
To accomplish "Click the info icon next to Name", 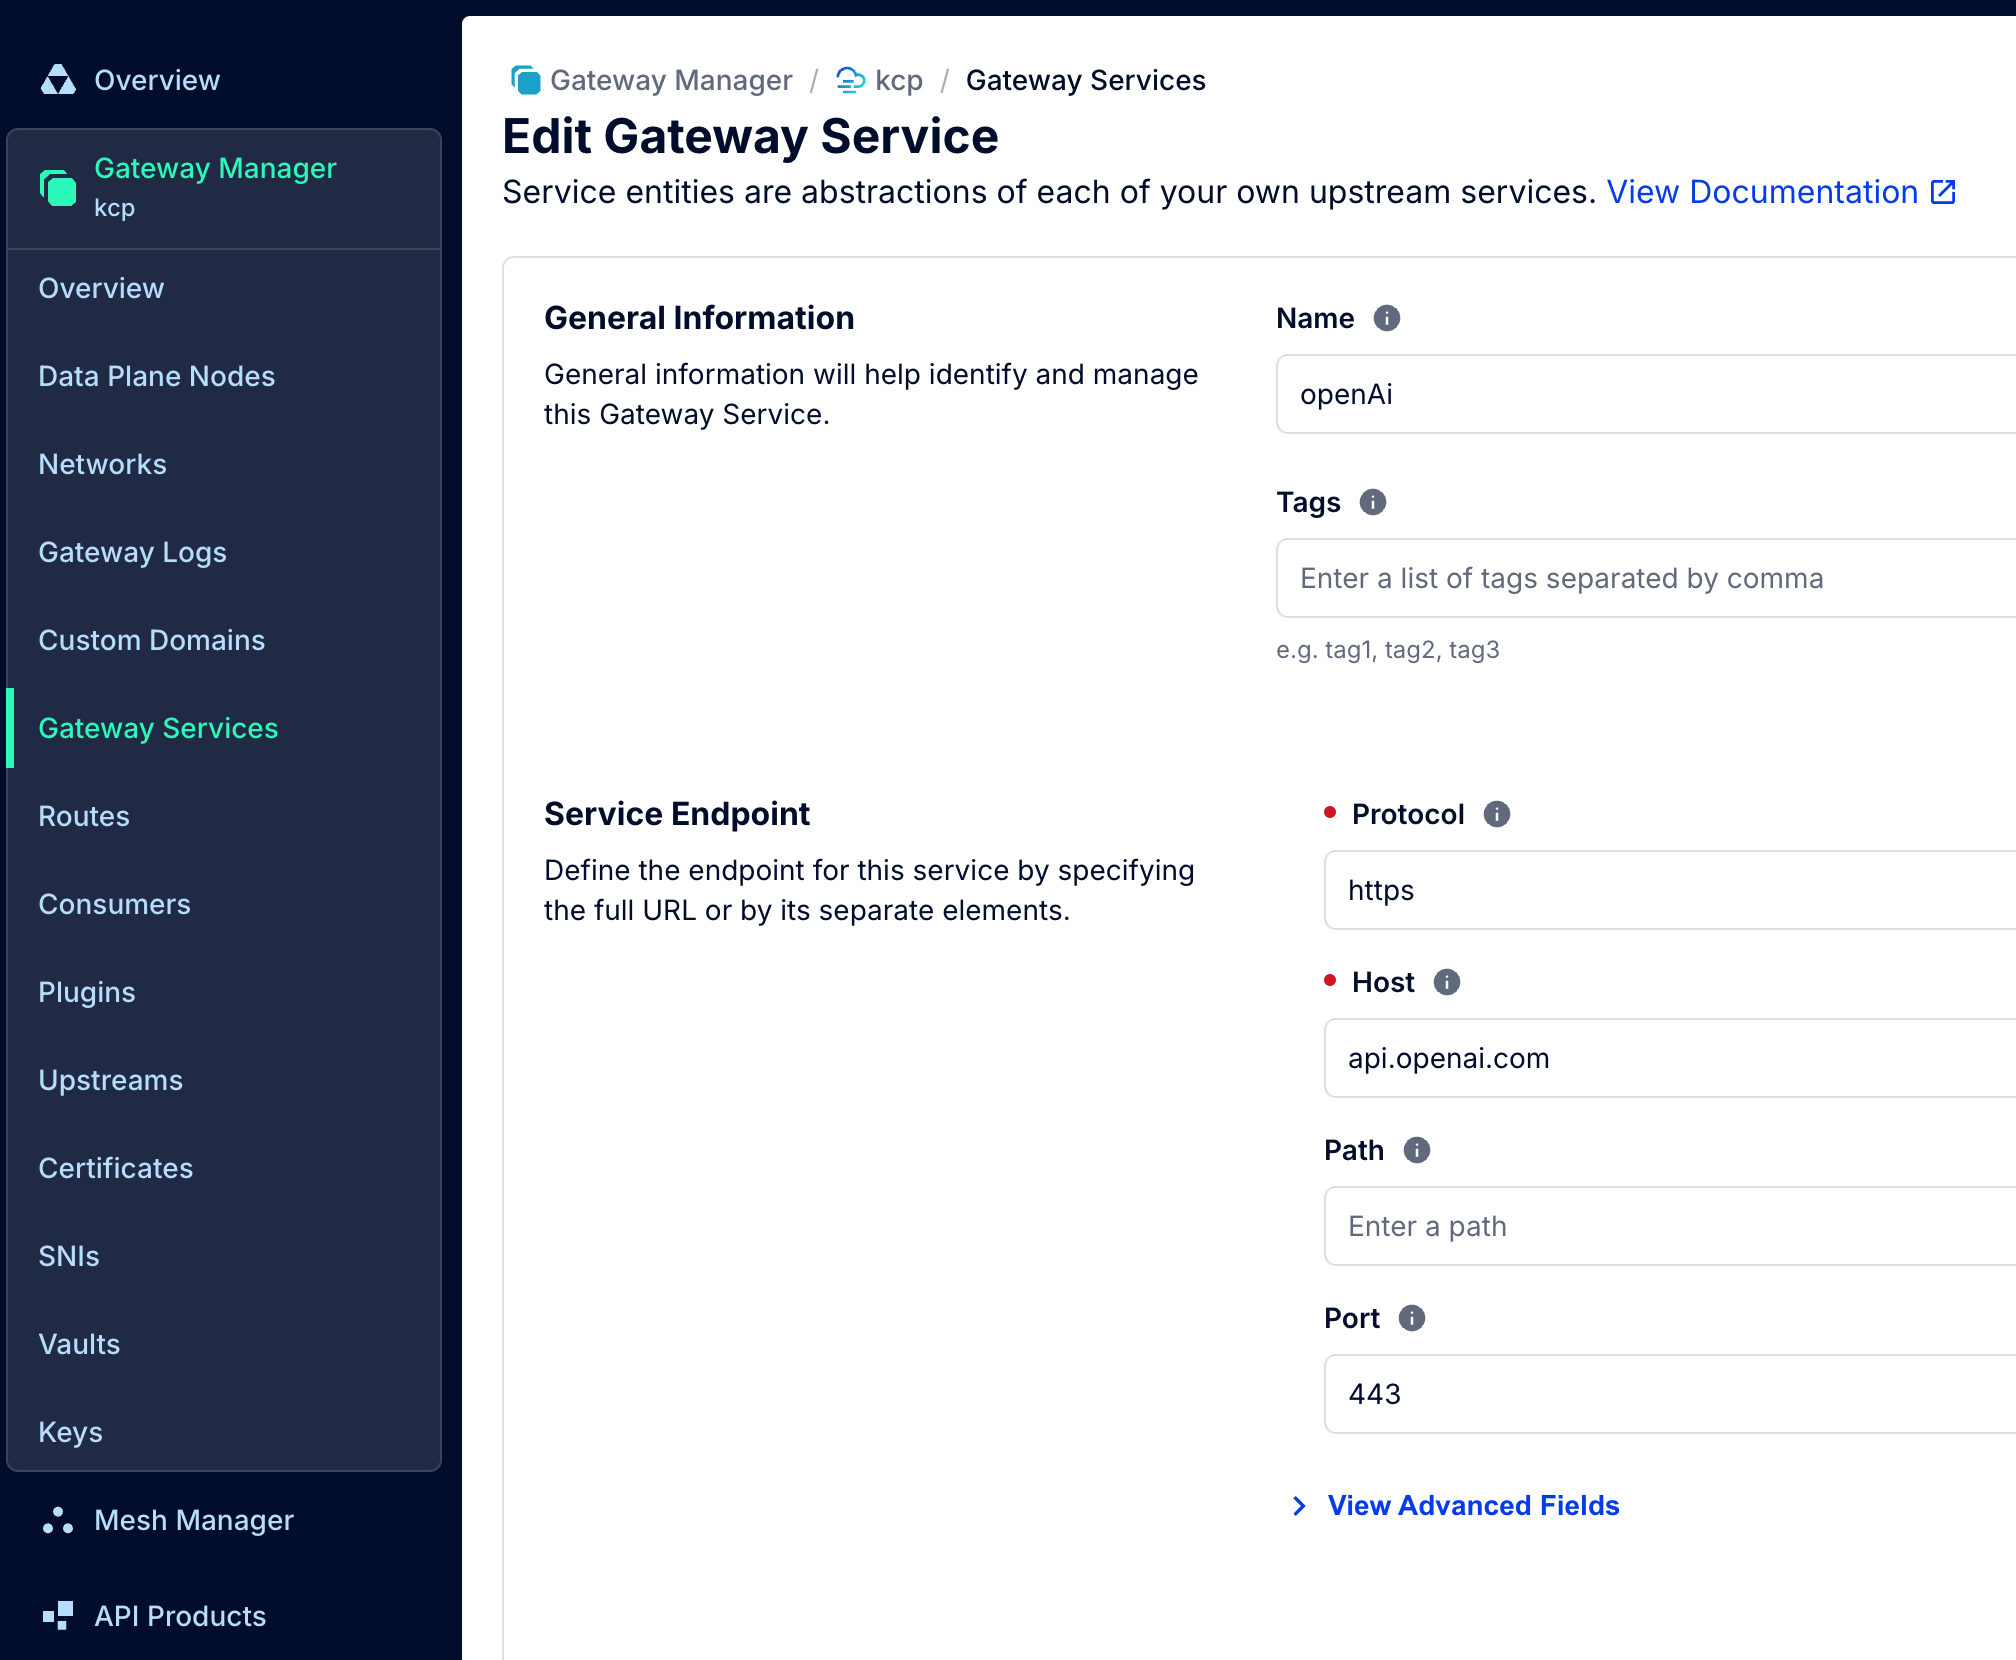I will click(1386, 318).
